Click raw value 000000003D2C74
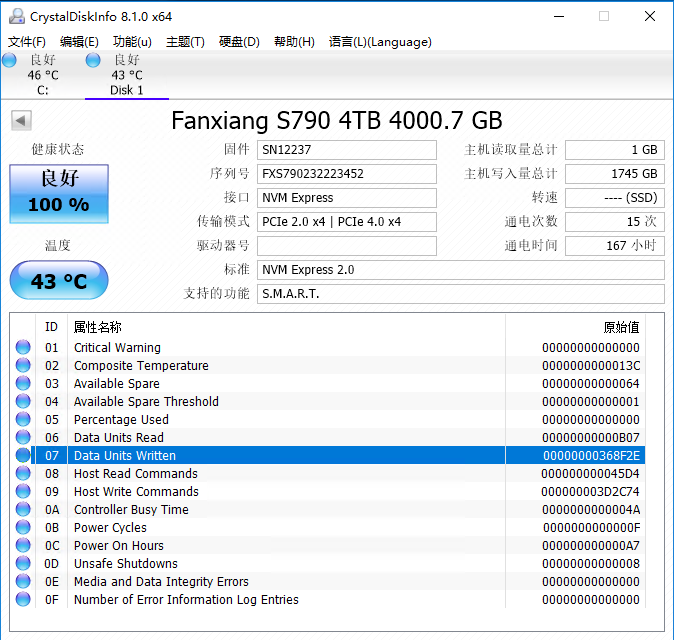 (x=590, y=491)
